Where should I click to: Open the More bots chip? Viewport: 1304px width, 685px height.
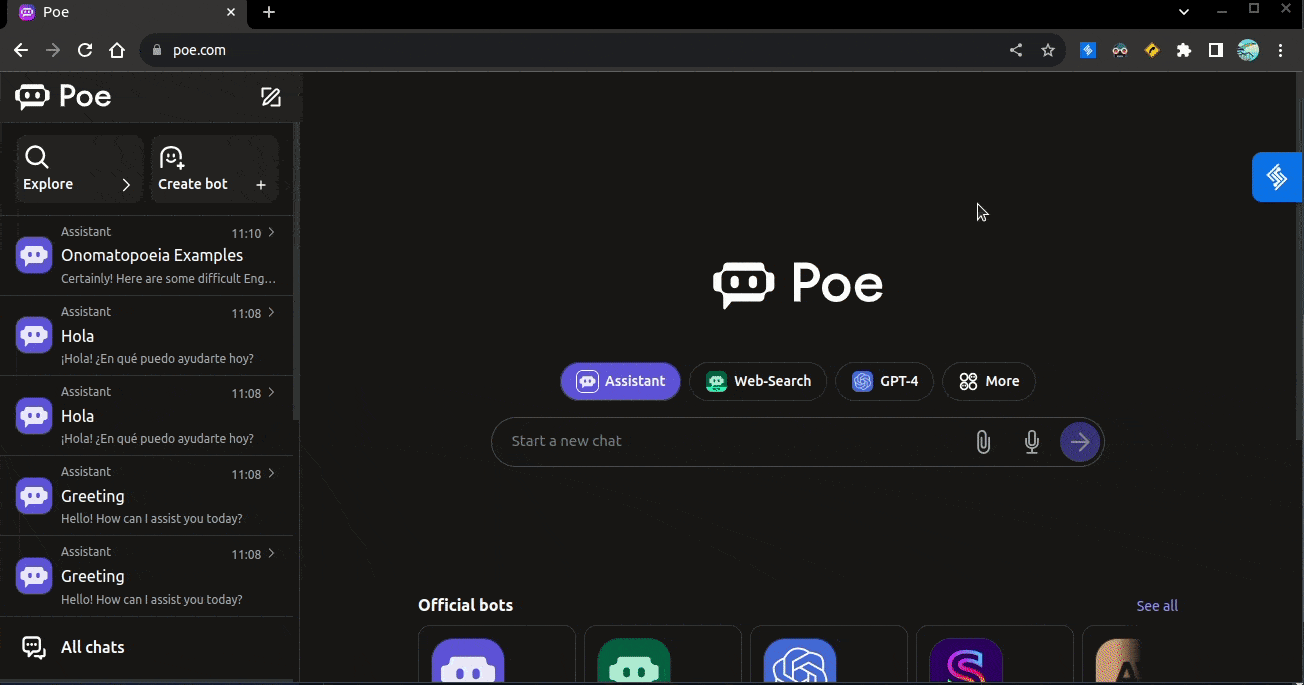click(989, 381)
